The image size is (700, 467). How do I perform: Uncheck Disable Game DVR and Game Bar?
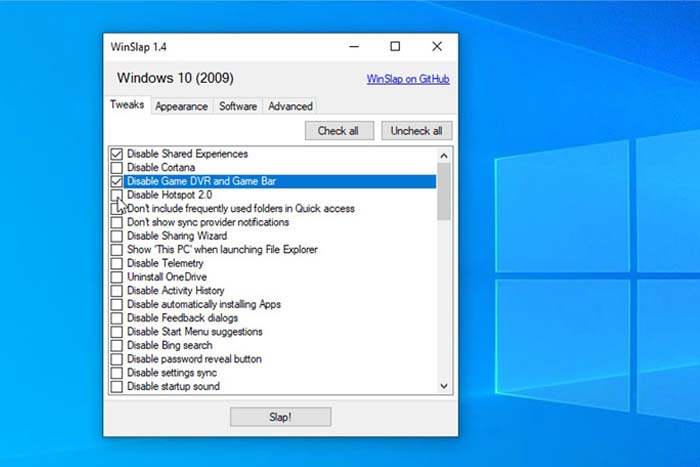tap(117, 181)
